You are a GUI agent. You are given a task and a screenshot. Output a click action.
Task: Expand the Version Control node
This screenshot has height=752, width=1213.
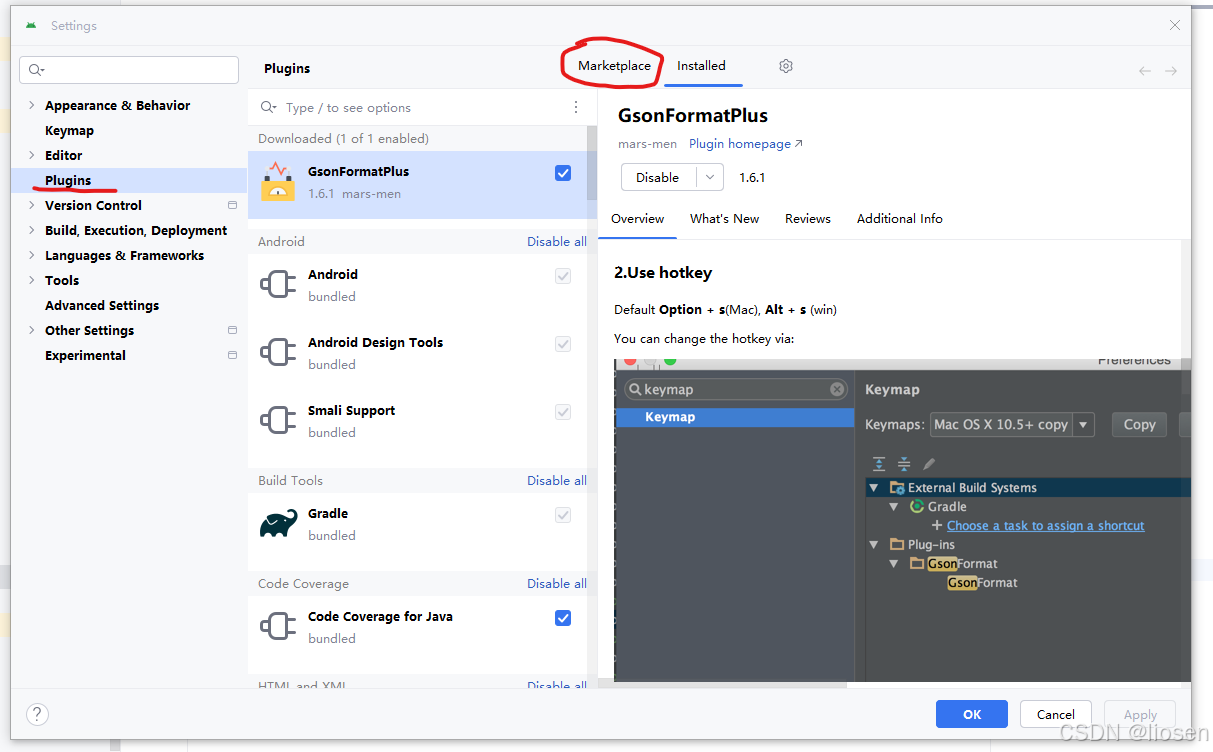pos(31,205)
